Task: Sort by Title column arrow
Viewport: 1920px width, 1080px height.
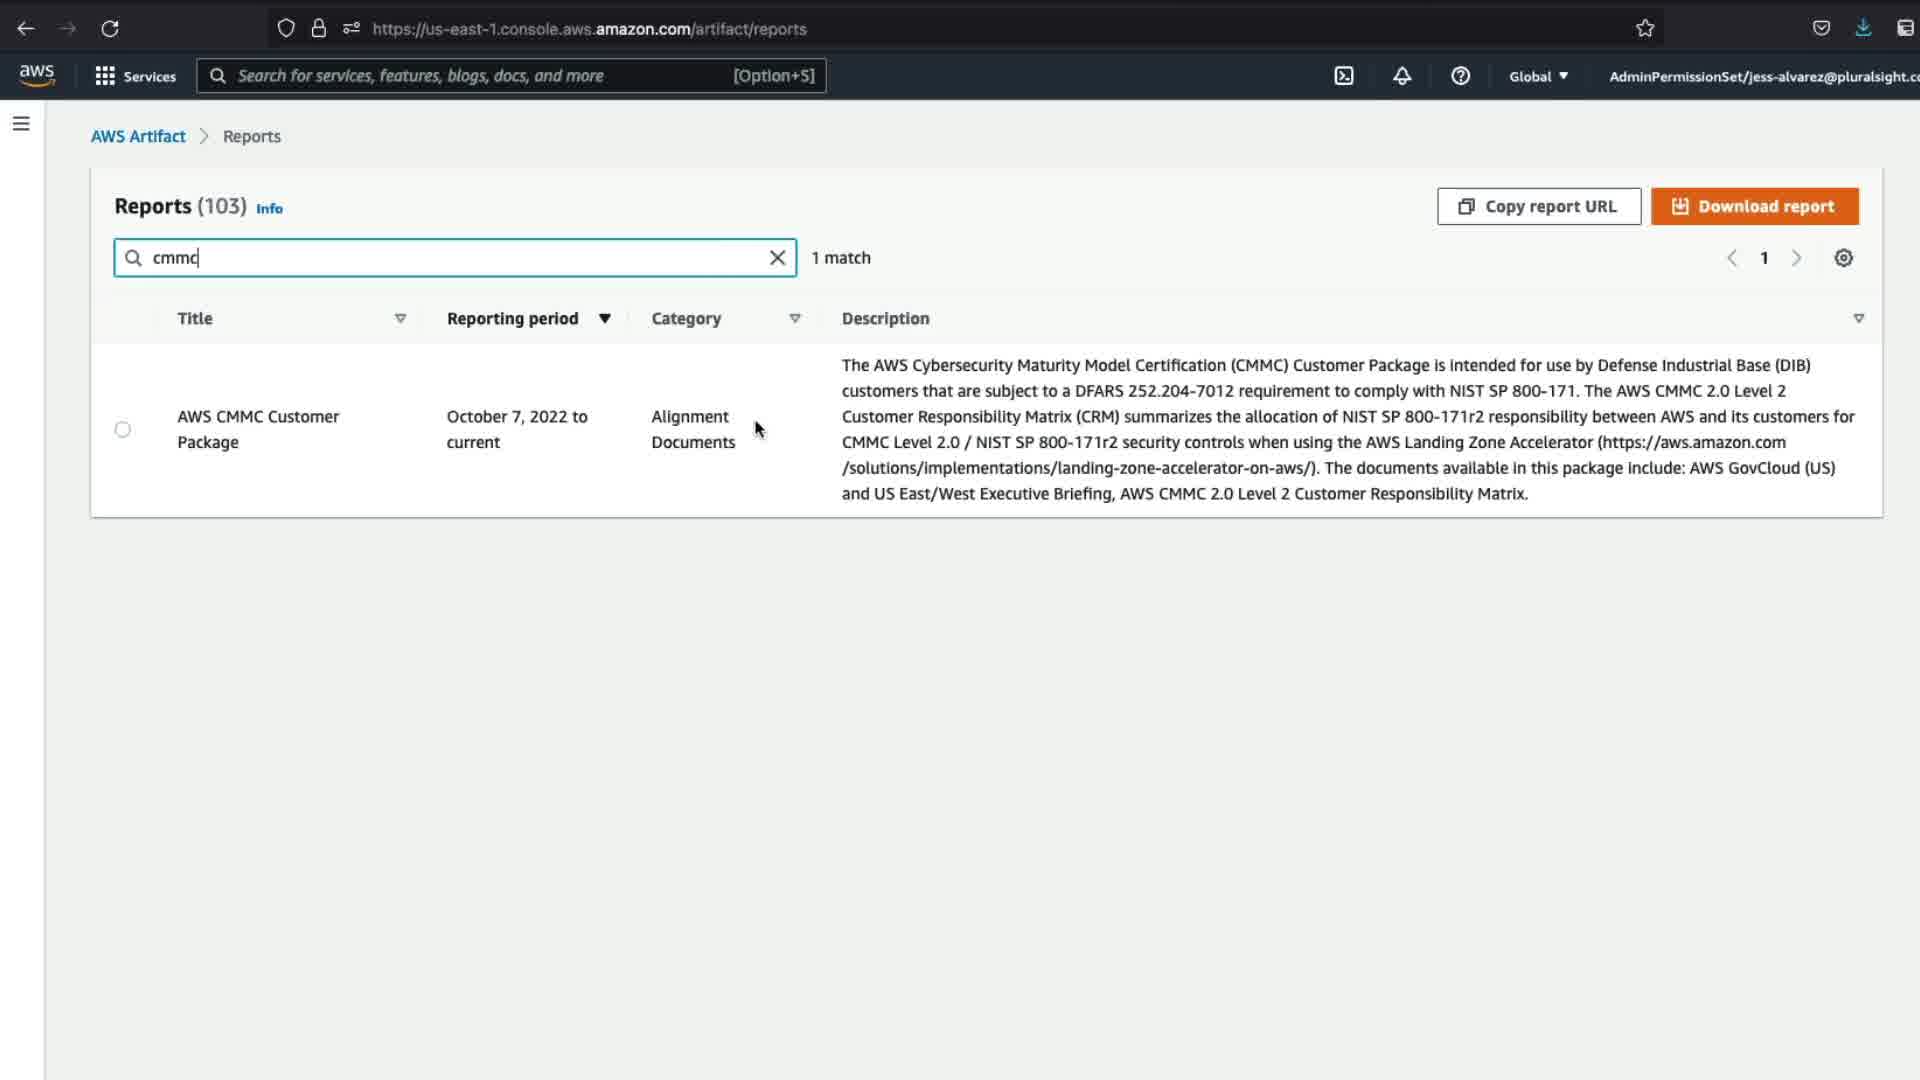Action: [x=400, y=319]
